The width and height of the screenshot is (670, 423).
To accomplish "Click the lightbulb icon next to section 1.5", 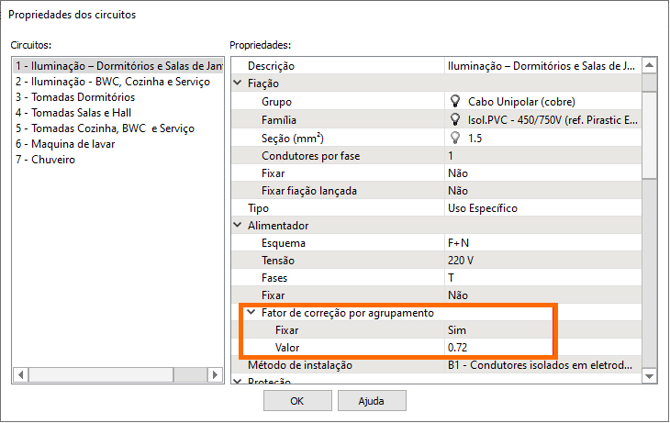I will (x=456, y=137).
